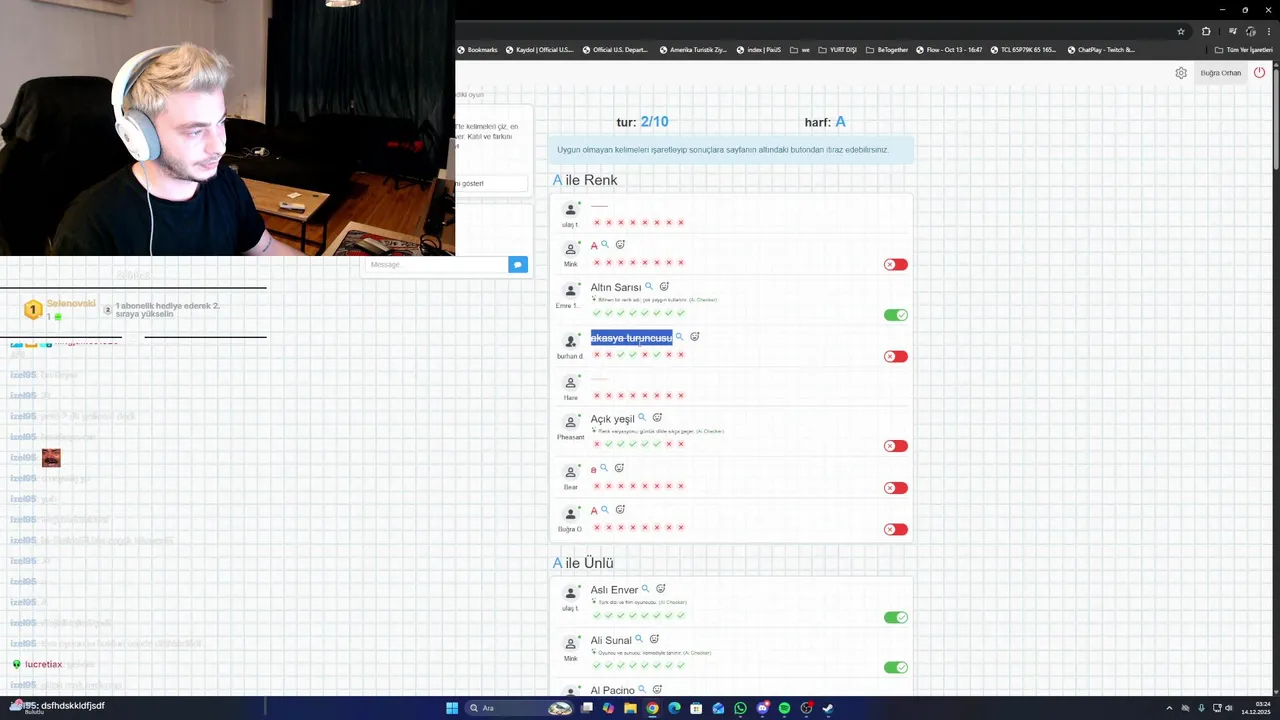Click the highlighted akasya turuncusu answer text
The image size is (1280, 720).
click(x=631, y=338)
